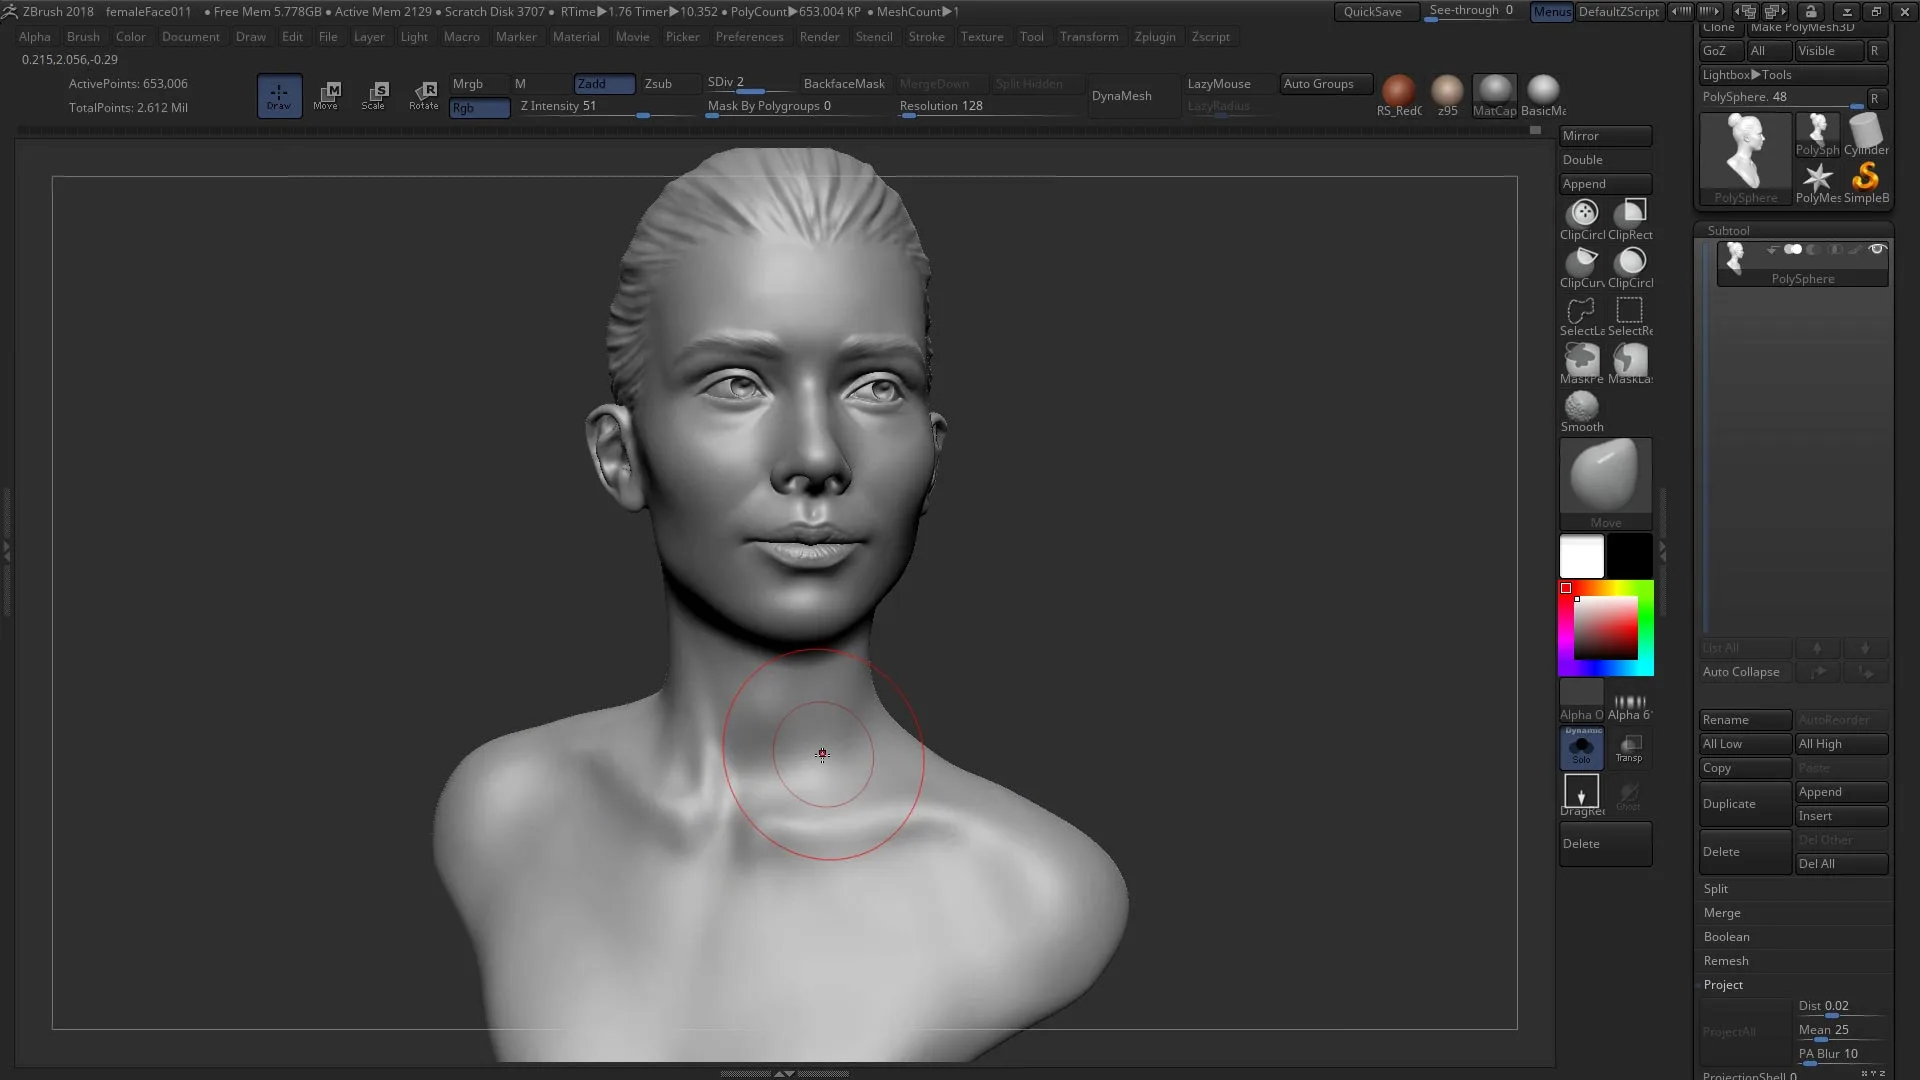Click the QuickSave button
Viewport: 1920px width, 1080px height.
(x=1373, y=12)
